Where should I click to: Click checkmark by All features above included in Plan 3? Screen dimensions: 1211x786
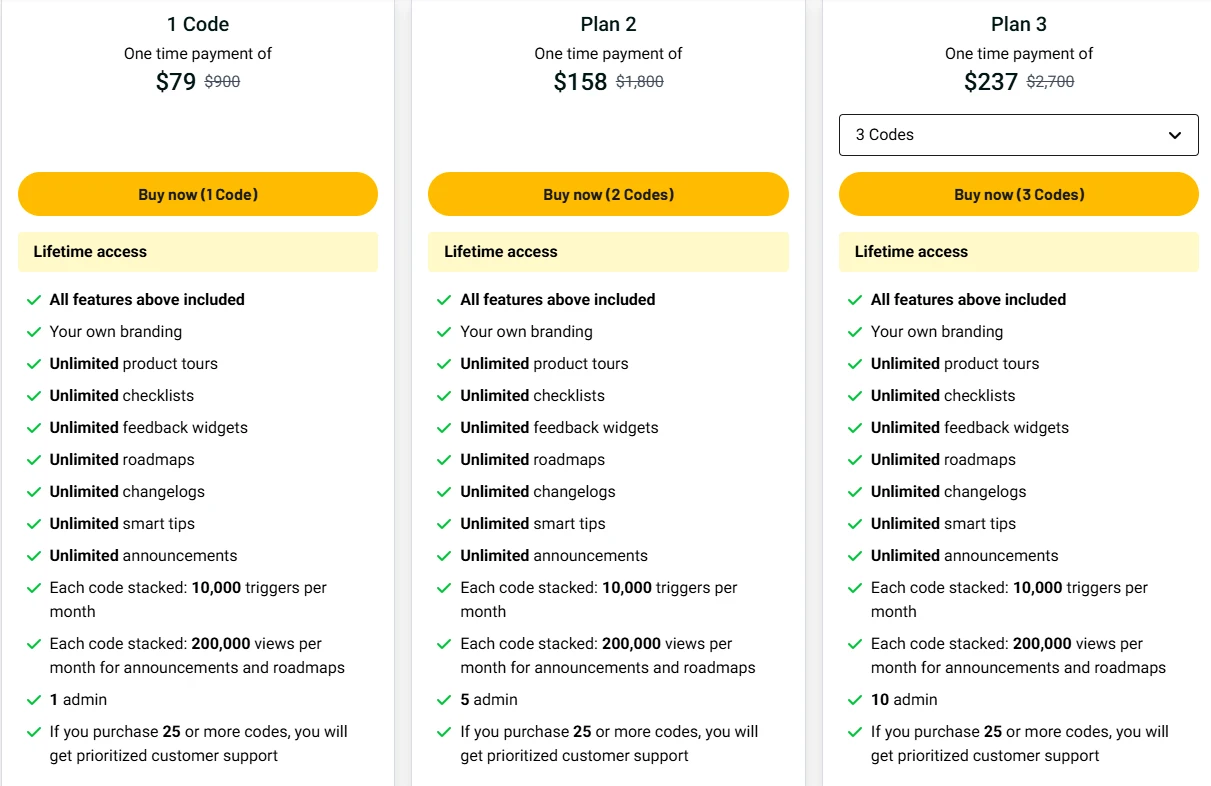click(855, 300)
